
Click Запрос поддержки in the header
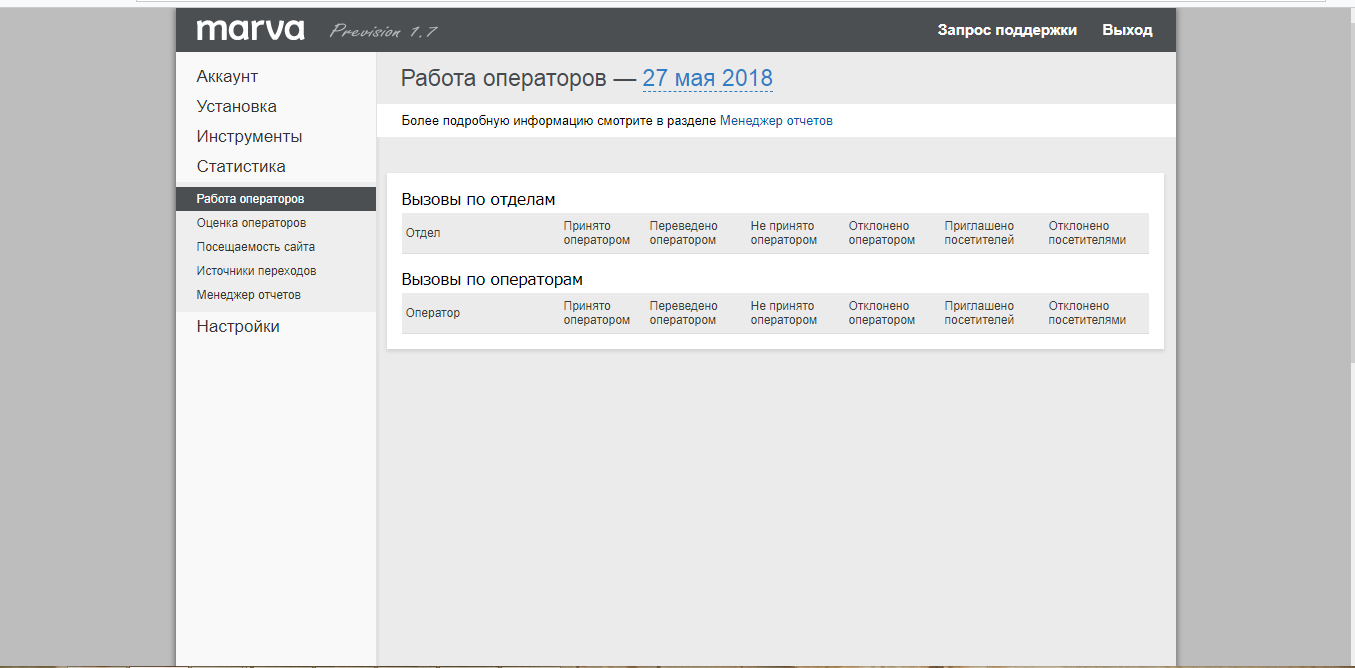point(1006,29)
